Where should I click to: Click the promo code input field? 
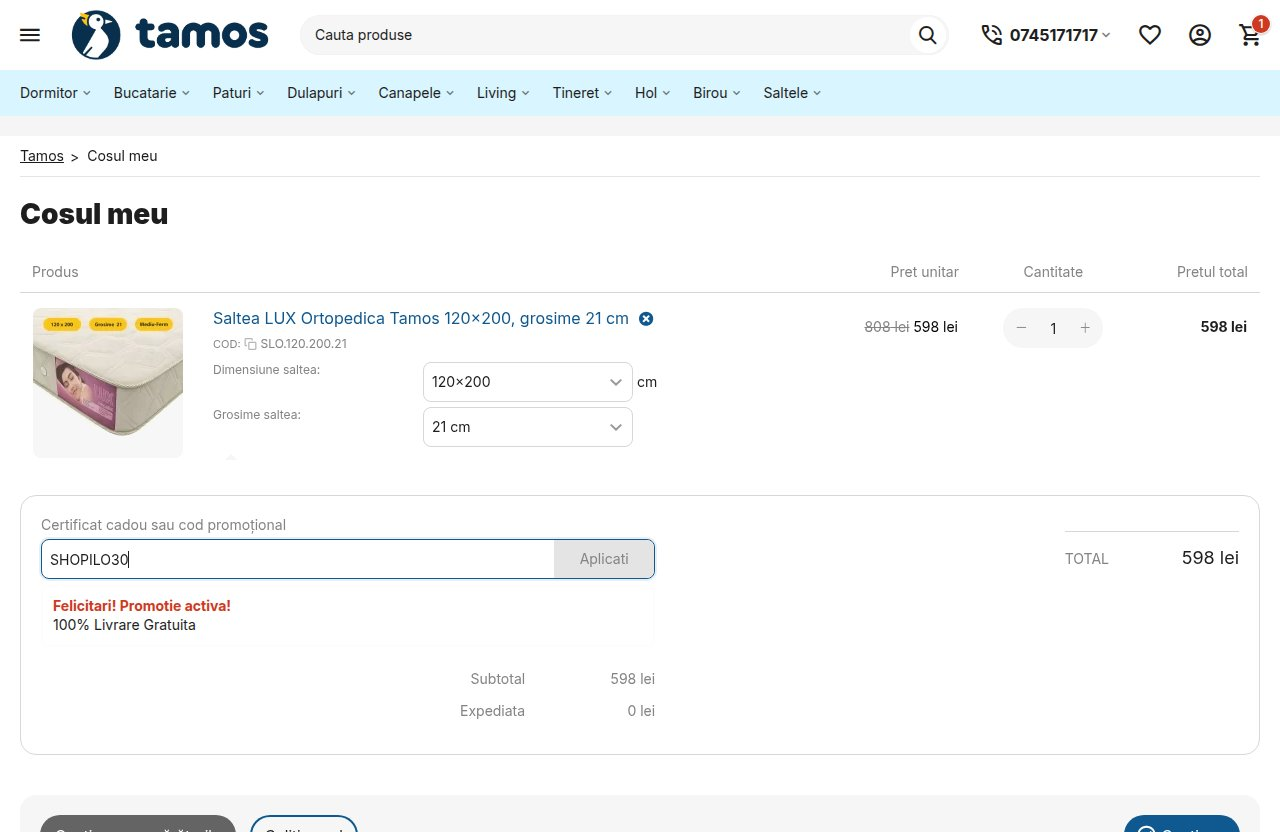tap(298, 559)
